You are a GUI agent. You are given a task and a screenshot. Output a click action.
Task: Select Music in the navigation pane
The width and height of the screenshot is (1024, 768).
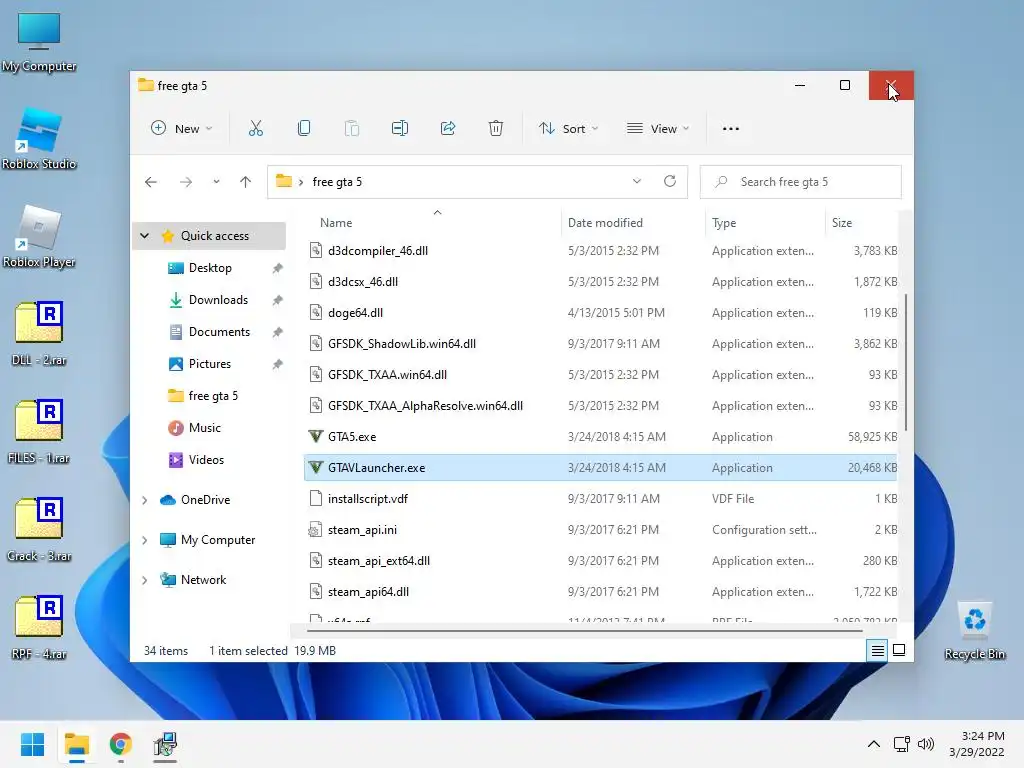click(204, 428)
